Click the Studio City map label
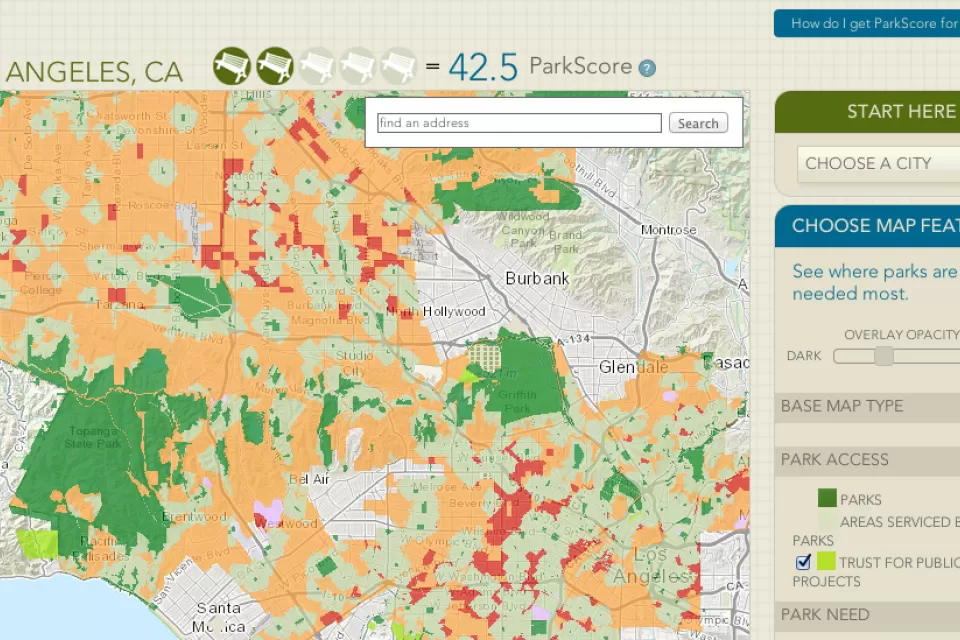This screenshot has width=960, height=640. (354, 363)
